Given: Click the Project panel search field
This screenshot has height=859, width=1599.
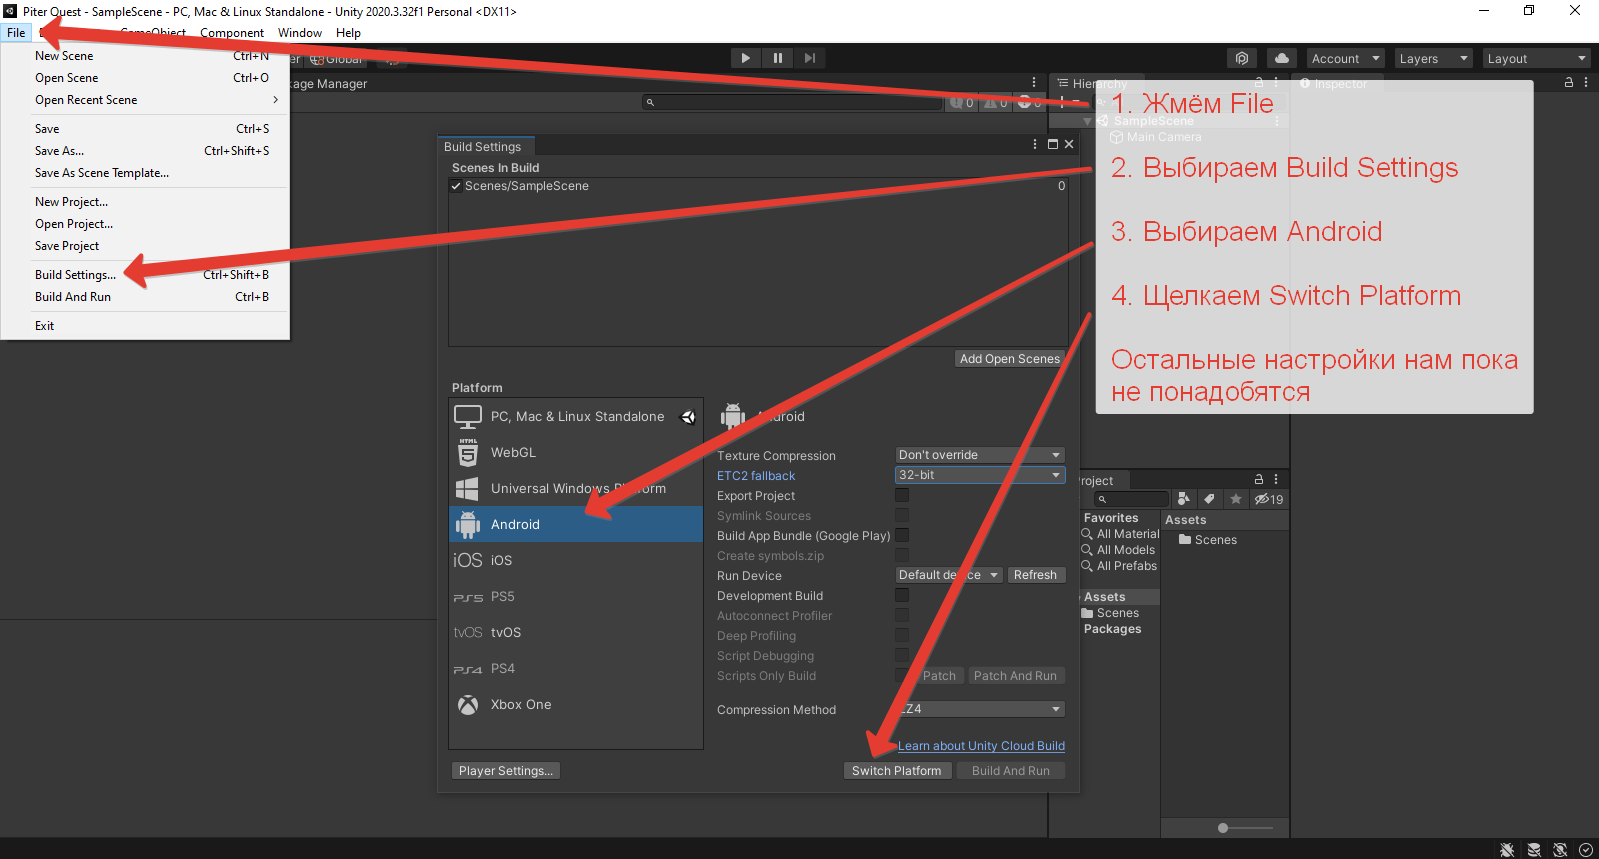Looking at the screenshot, I should coord(1131,499).
